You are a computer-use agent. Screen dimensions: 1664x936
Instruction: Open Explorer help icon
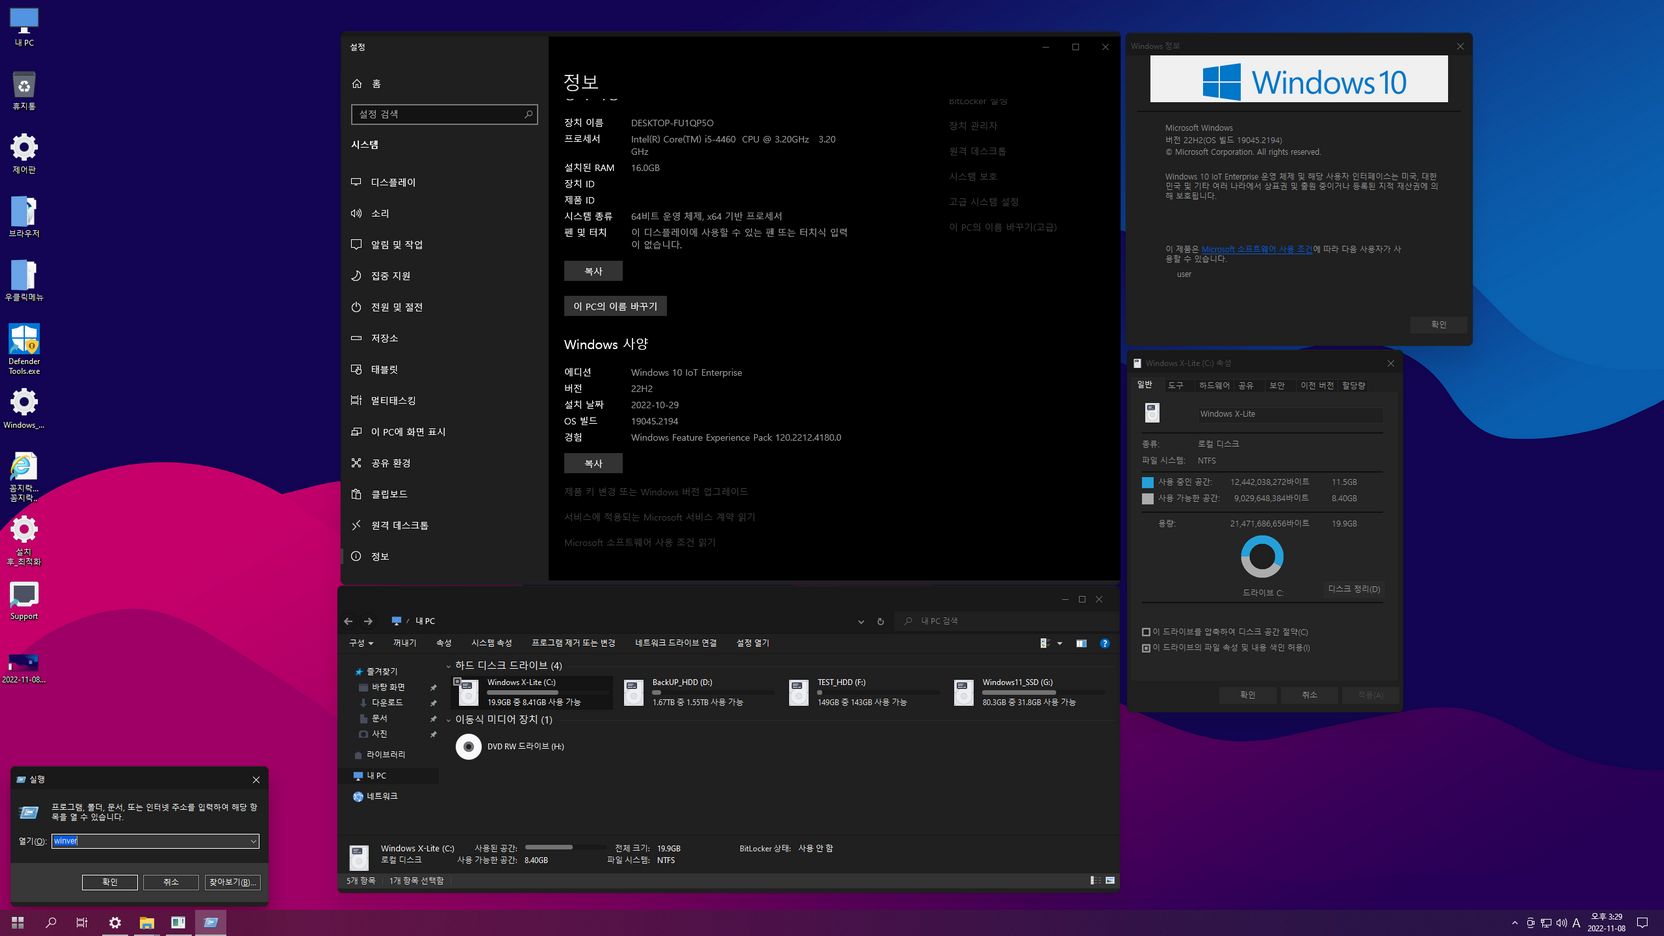click(1105, 644)
